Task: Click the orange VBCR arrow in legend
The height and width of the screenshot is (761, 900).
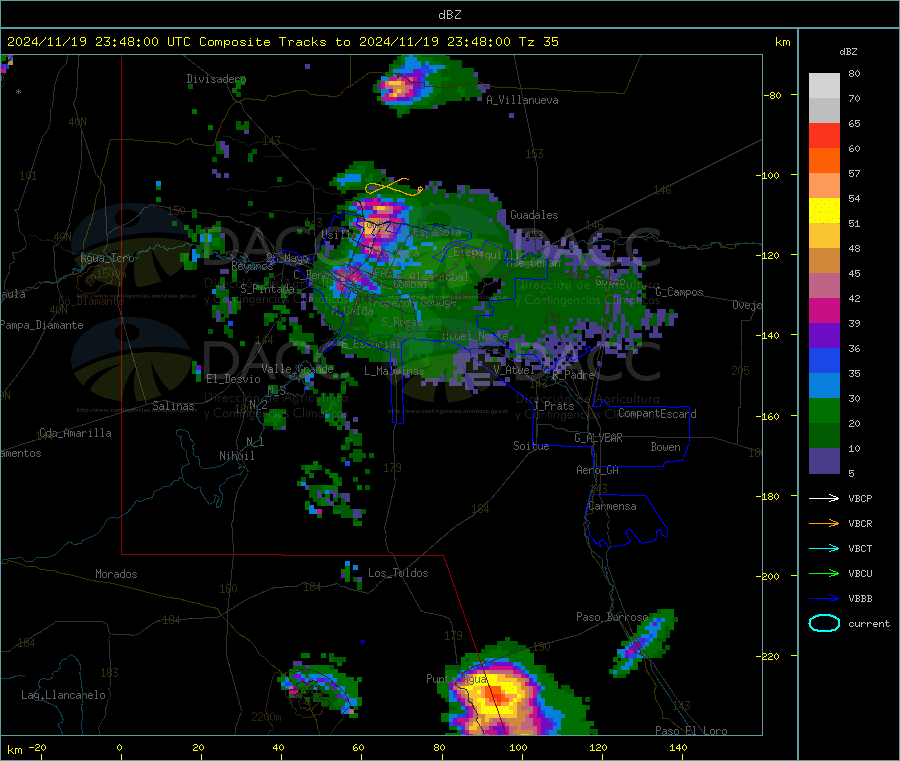Action: 824,523
